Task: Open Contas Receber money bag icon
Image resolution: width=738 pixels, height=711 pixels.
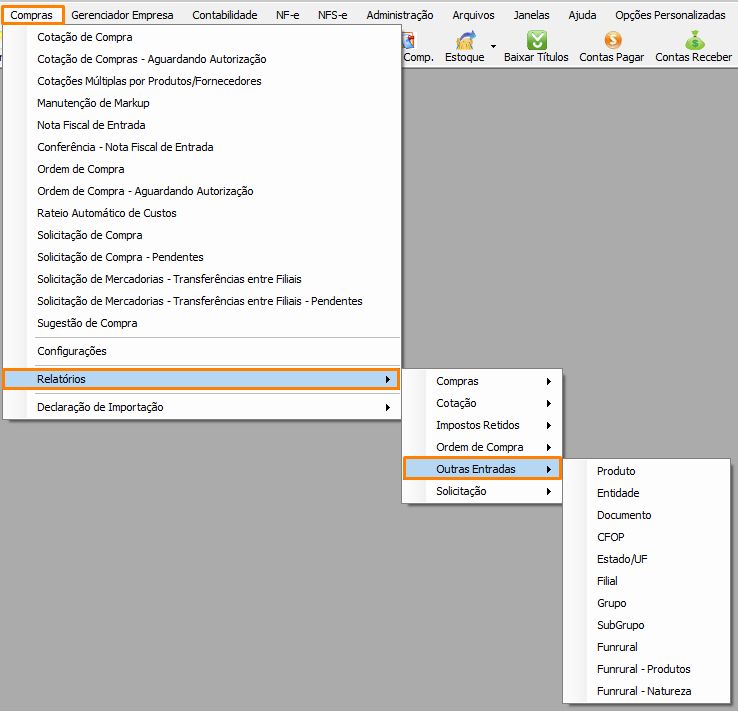Action: 693,41
